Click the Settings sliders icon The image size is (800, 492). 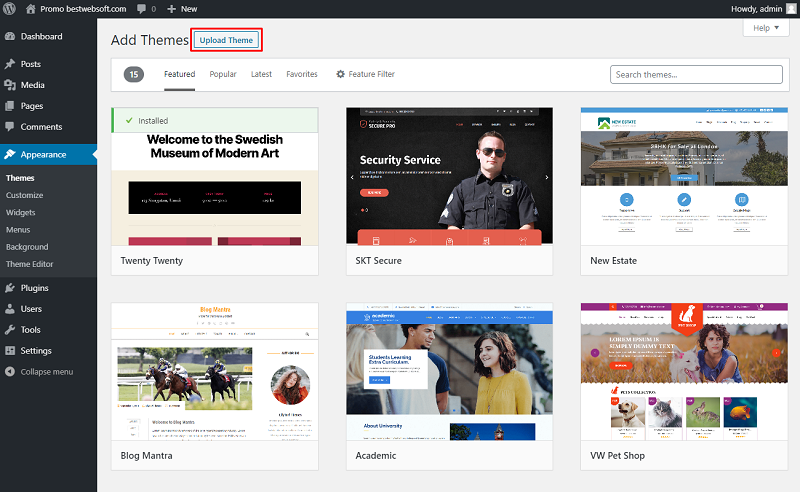tap(10, 351)
